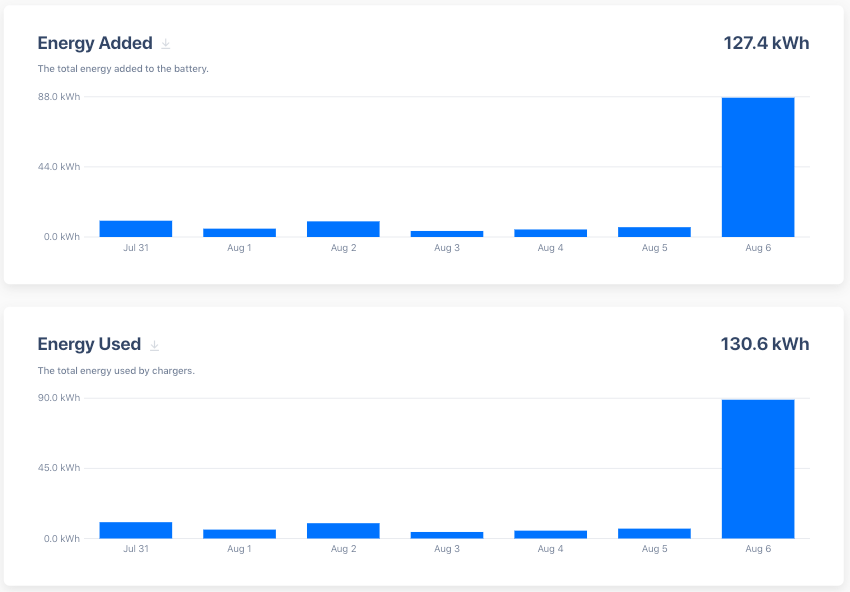Select the Aug 2 bar in Energy Added
Viewport: 850px width, 592px height.
[x=343, y=229]
